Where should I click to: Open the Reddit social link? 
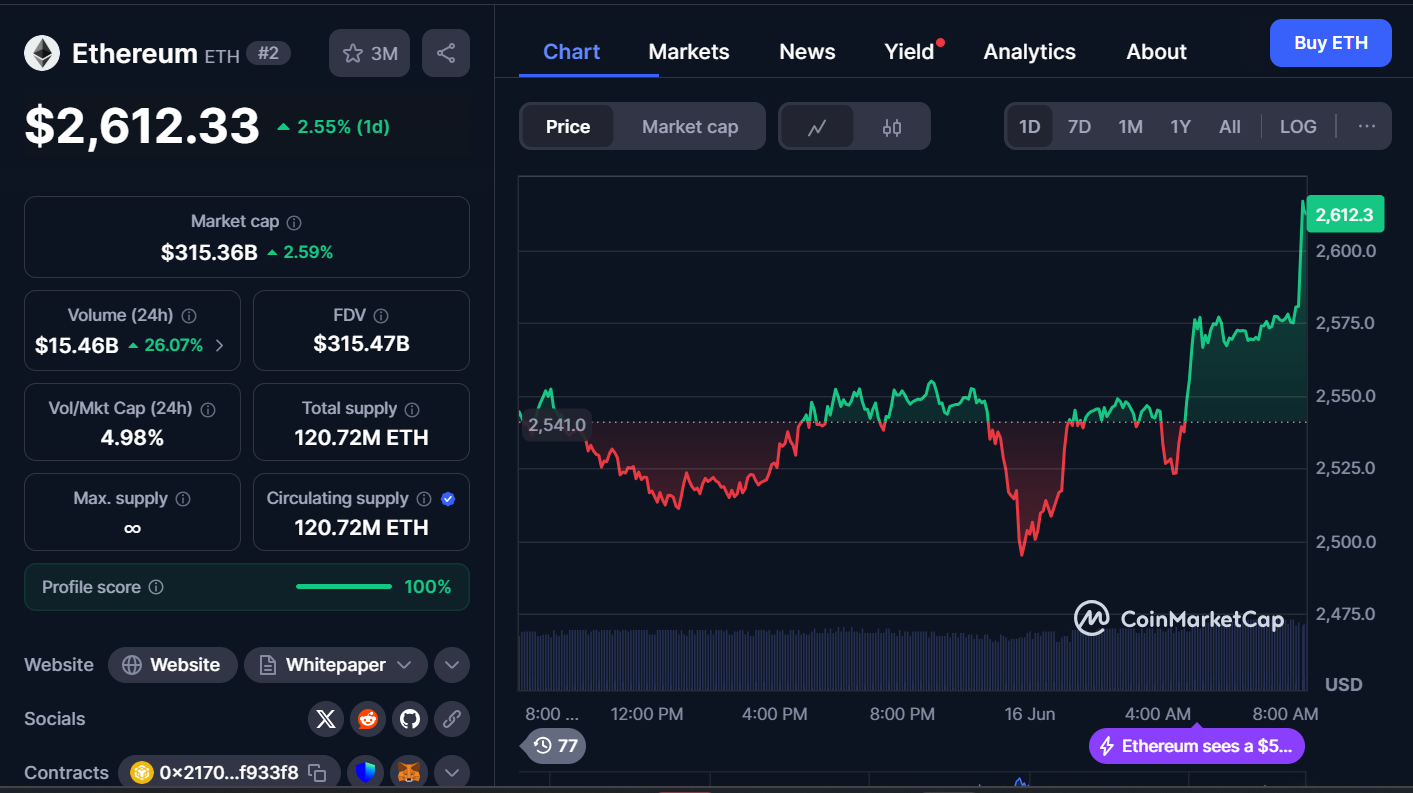pyautogui.click(x=368, y=718)
